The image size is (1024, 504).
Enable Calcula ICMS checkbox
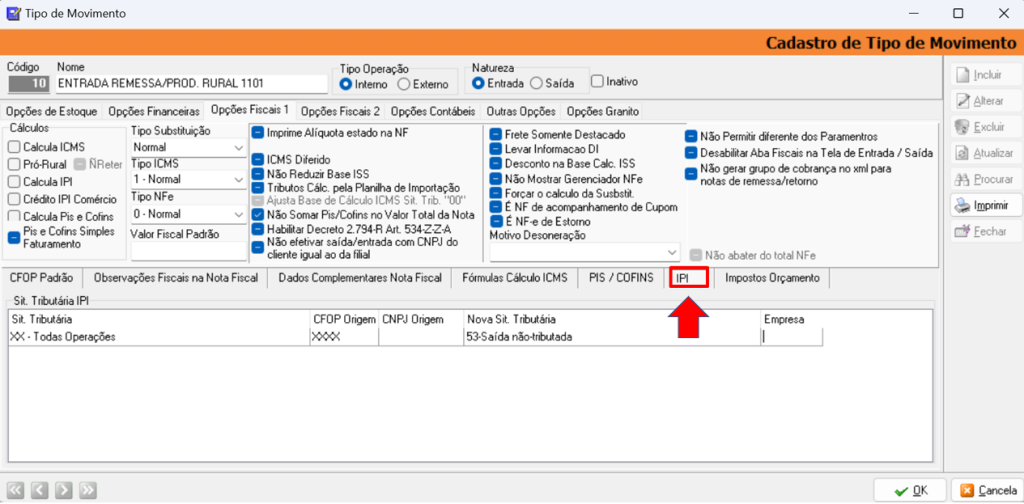pyautogui.click(x=14, y=148)
